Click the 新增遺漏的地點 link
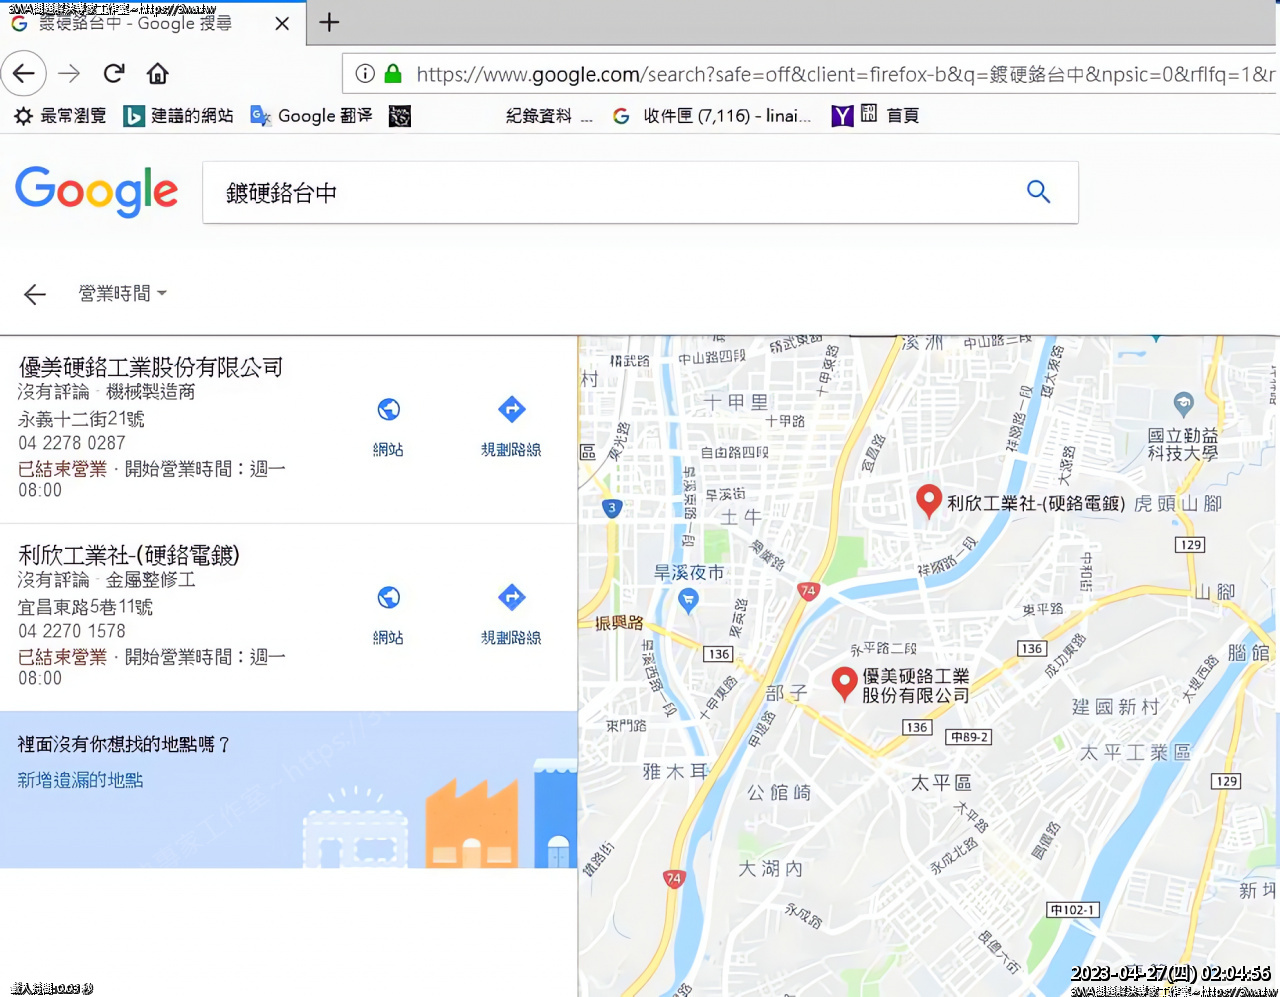 [80, 780]
